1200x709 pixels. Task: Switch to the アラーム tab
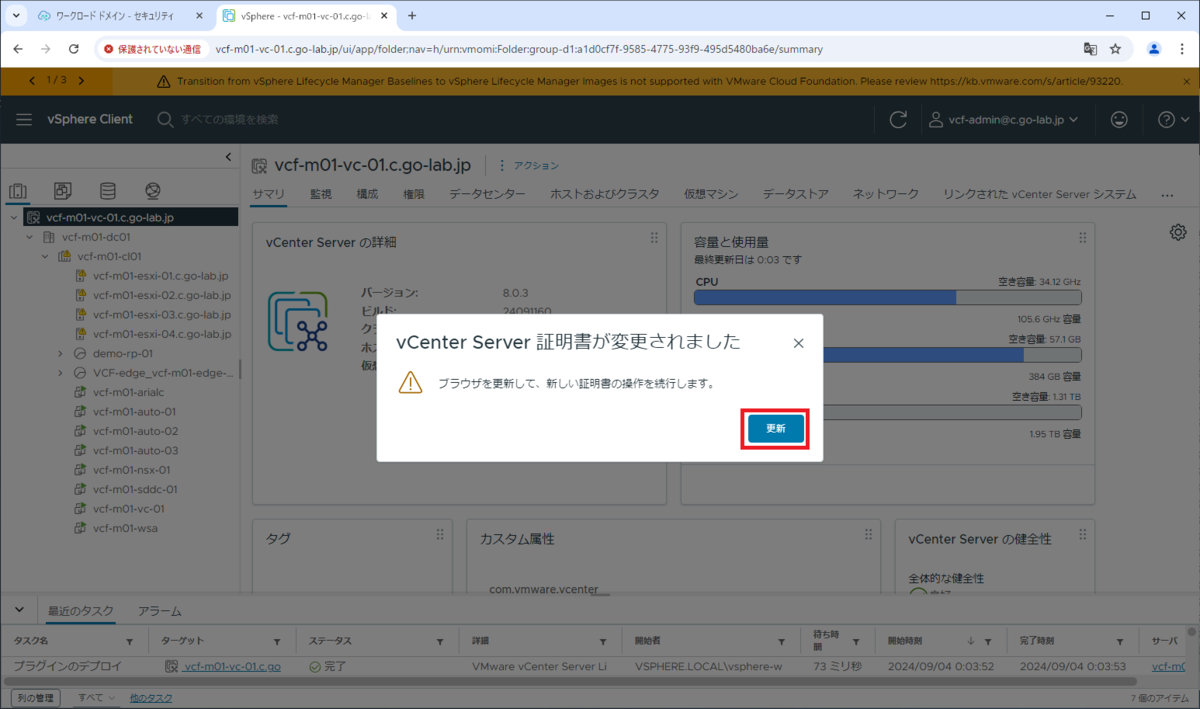point(160,611)
